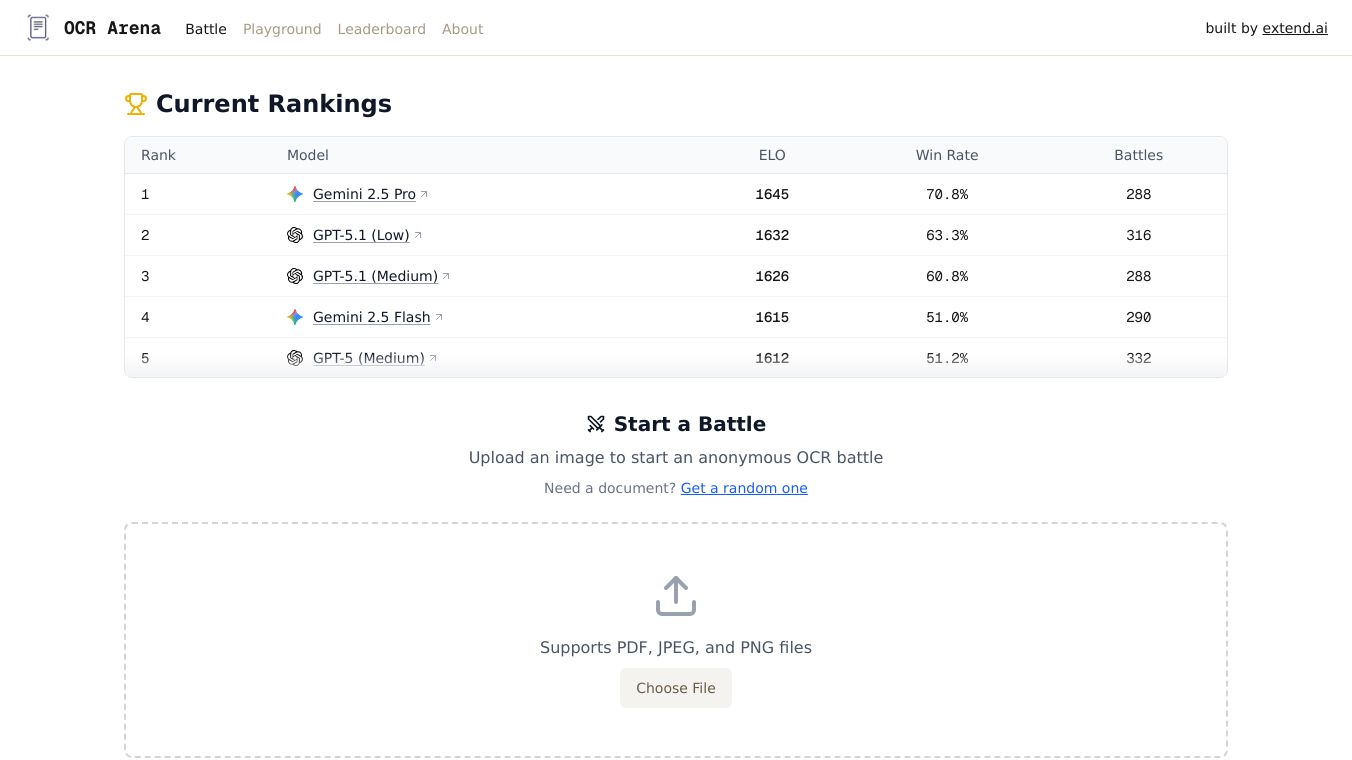Click the win rate 51.0%
This screenshot has height=760, width=1352.
[947, 317]
